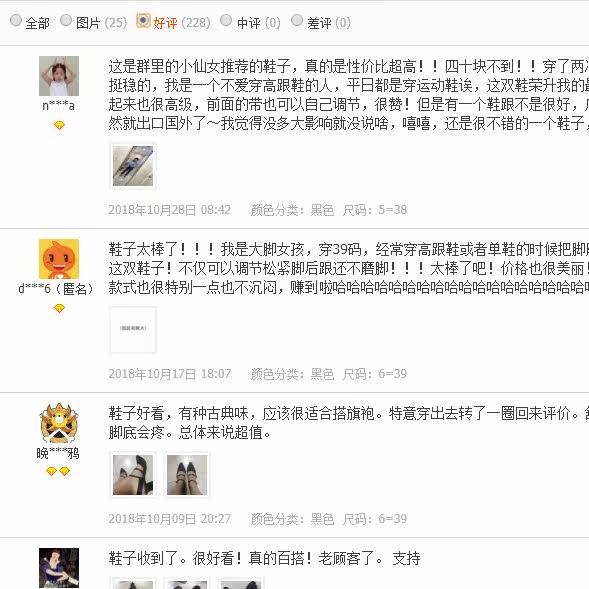Image resolution: width=589 pixels, height=589 pixels.
Task: Click the diamond badge under n***a
Action: [x=59, y=125]
